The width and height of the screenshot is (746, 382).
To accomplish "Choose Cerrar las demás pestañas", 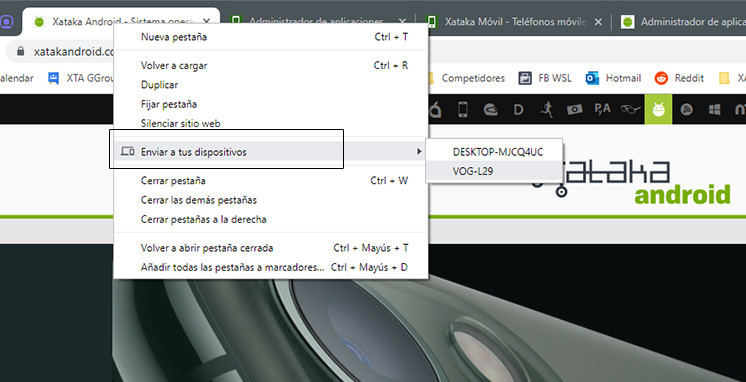I will pos(271,200).
